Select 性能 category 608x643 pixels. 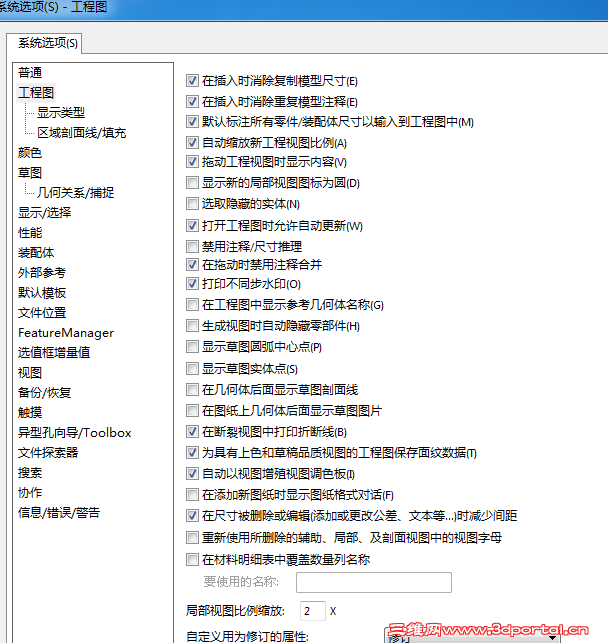click(30, 233)
